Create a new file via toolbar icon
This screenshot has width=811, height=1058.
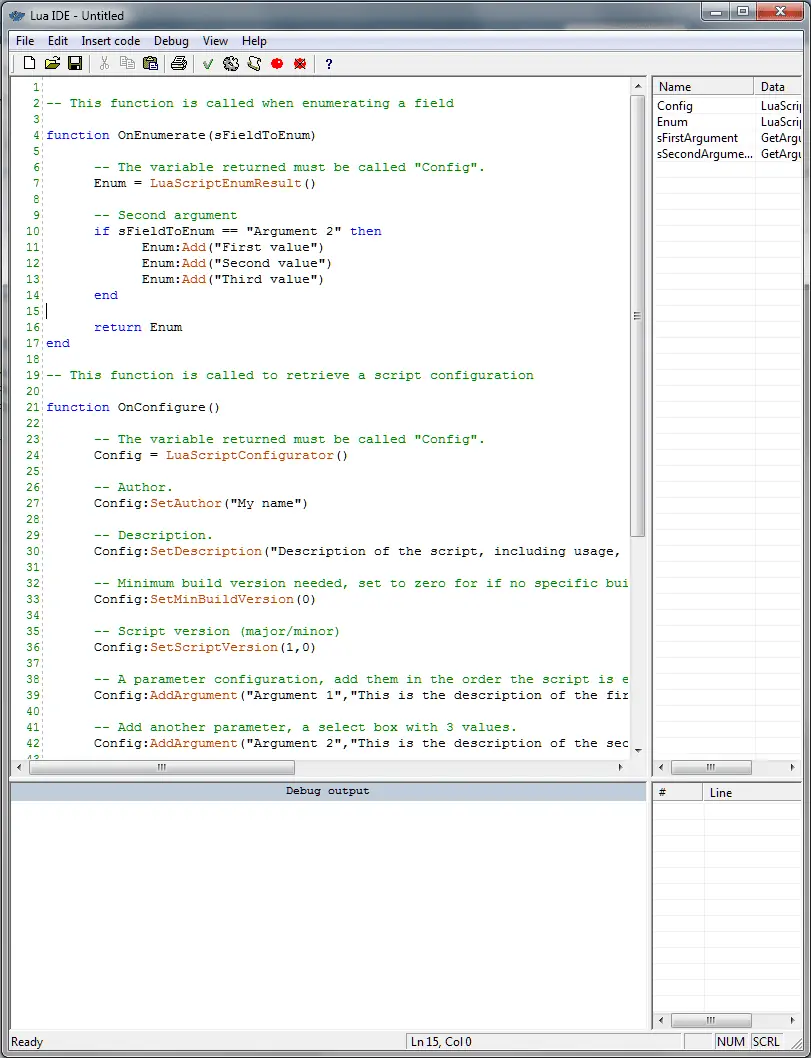pyautogui.click(x=29, y=63)
